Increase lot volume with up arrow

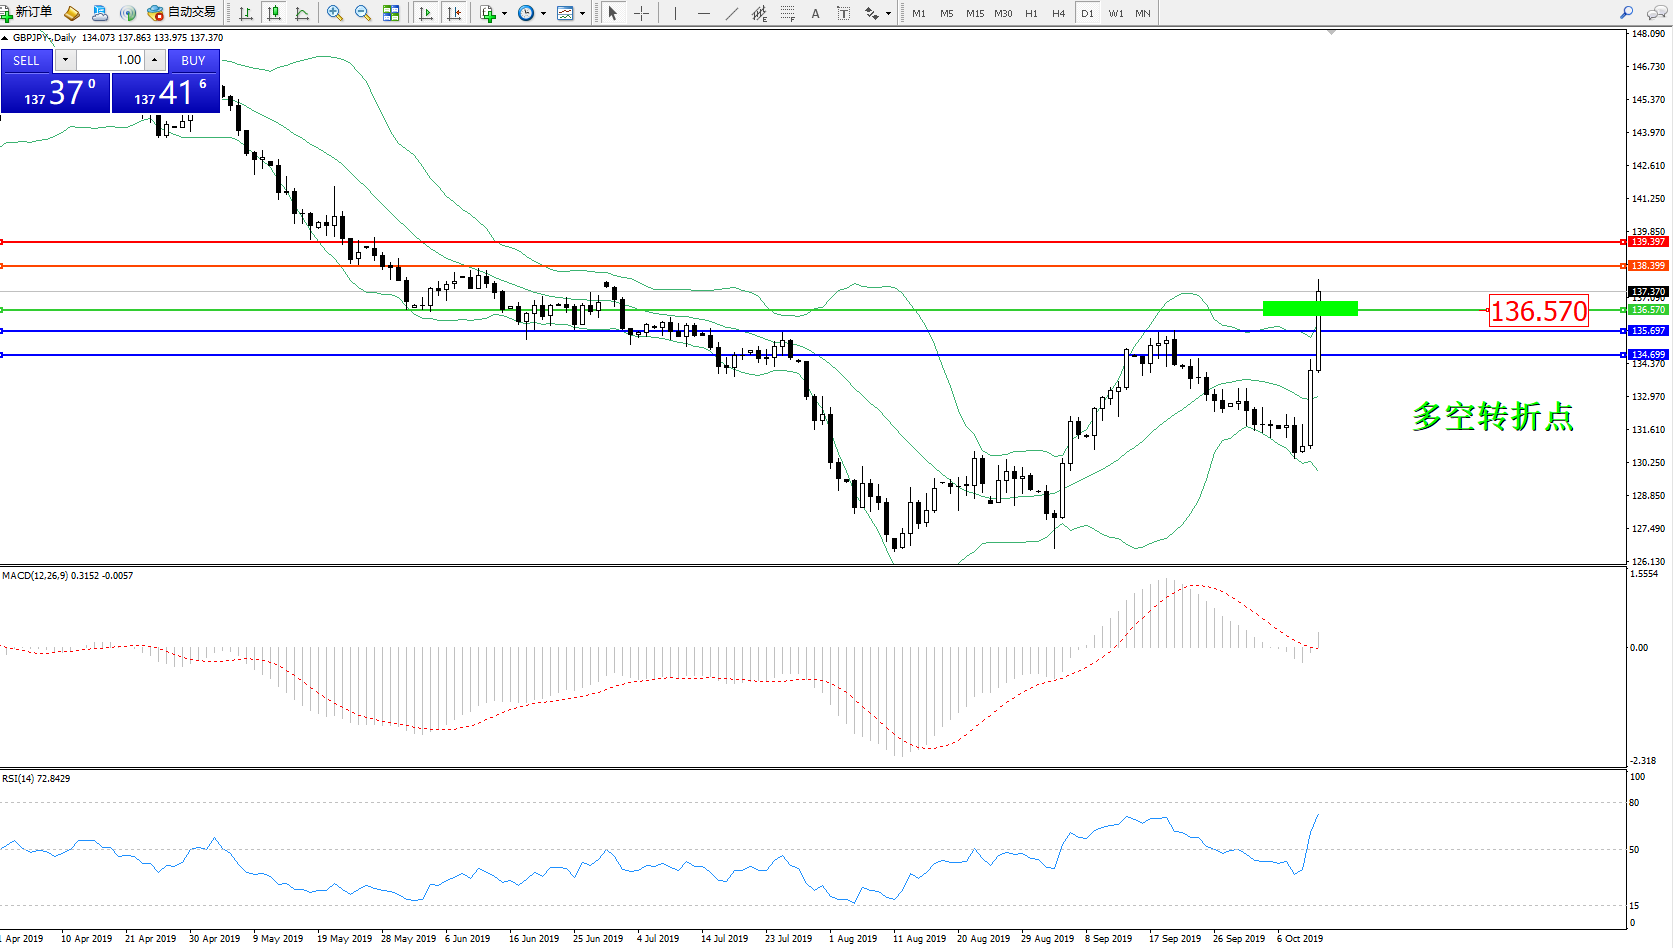[155, 60]
